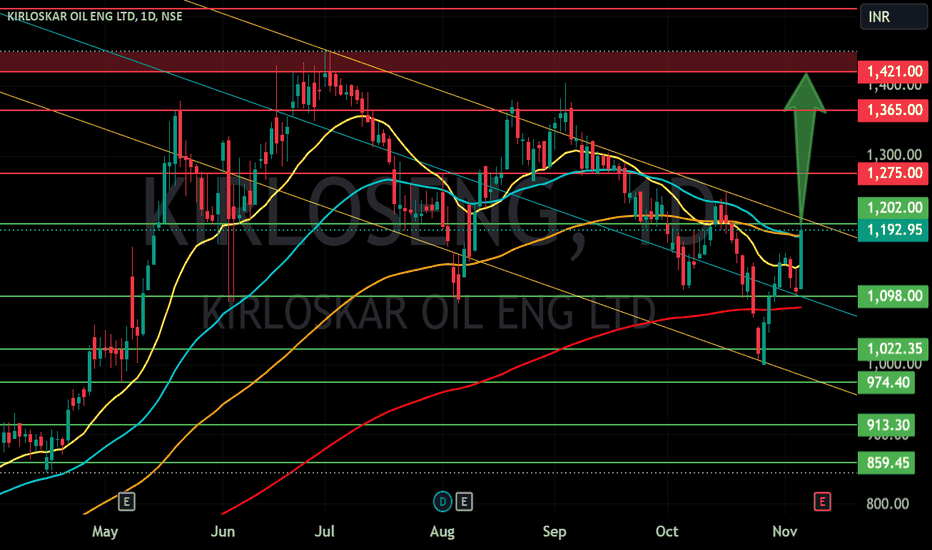Viewport: 932px width, 550px height.
Task: Select the 1,275.00 resistance price label
Action: coord(893,173)
